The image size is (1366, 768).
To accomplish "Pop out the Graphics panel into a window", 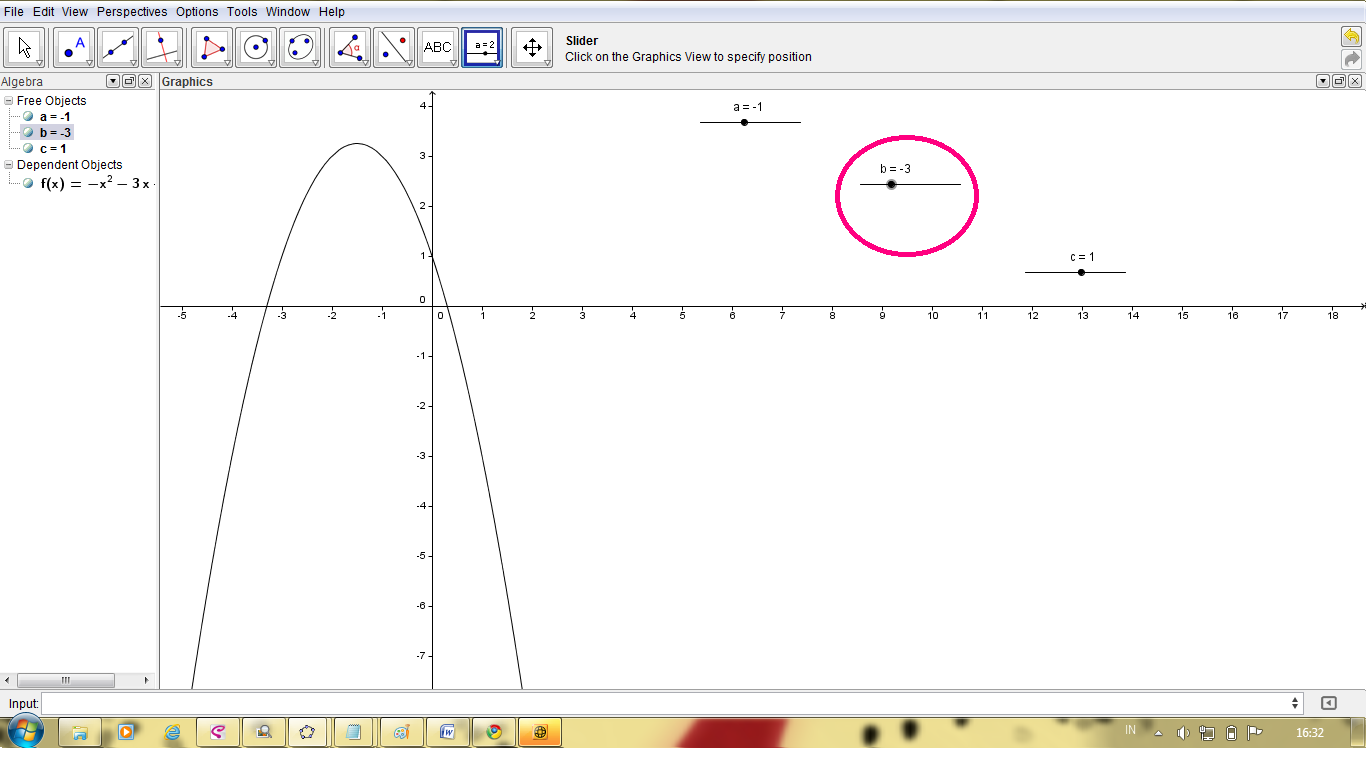I will click(1339, 81).
